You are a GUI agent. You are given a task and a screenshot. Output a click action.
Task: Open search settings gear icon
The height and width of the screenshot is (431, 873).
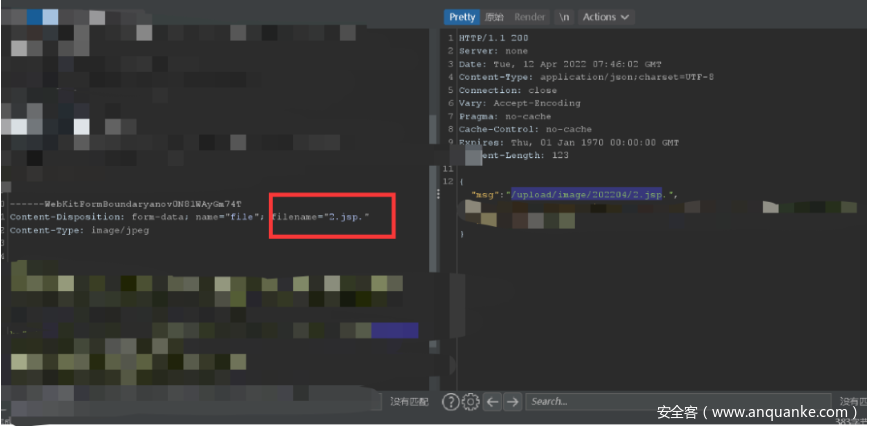[x=471, y=401]
